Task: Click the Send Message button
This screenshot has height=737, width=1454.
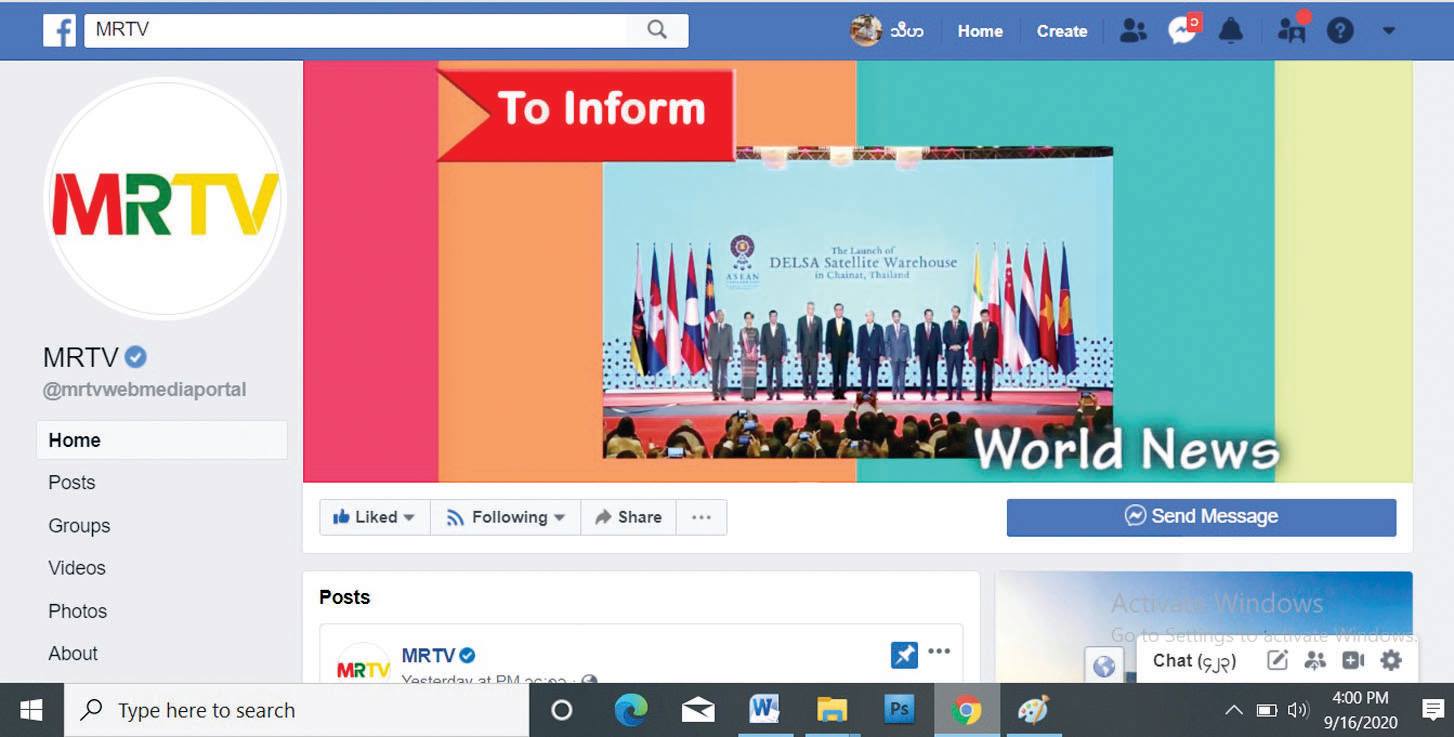Action: [1201, 517]
